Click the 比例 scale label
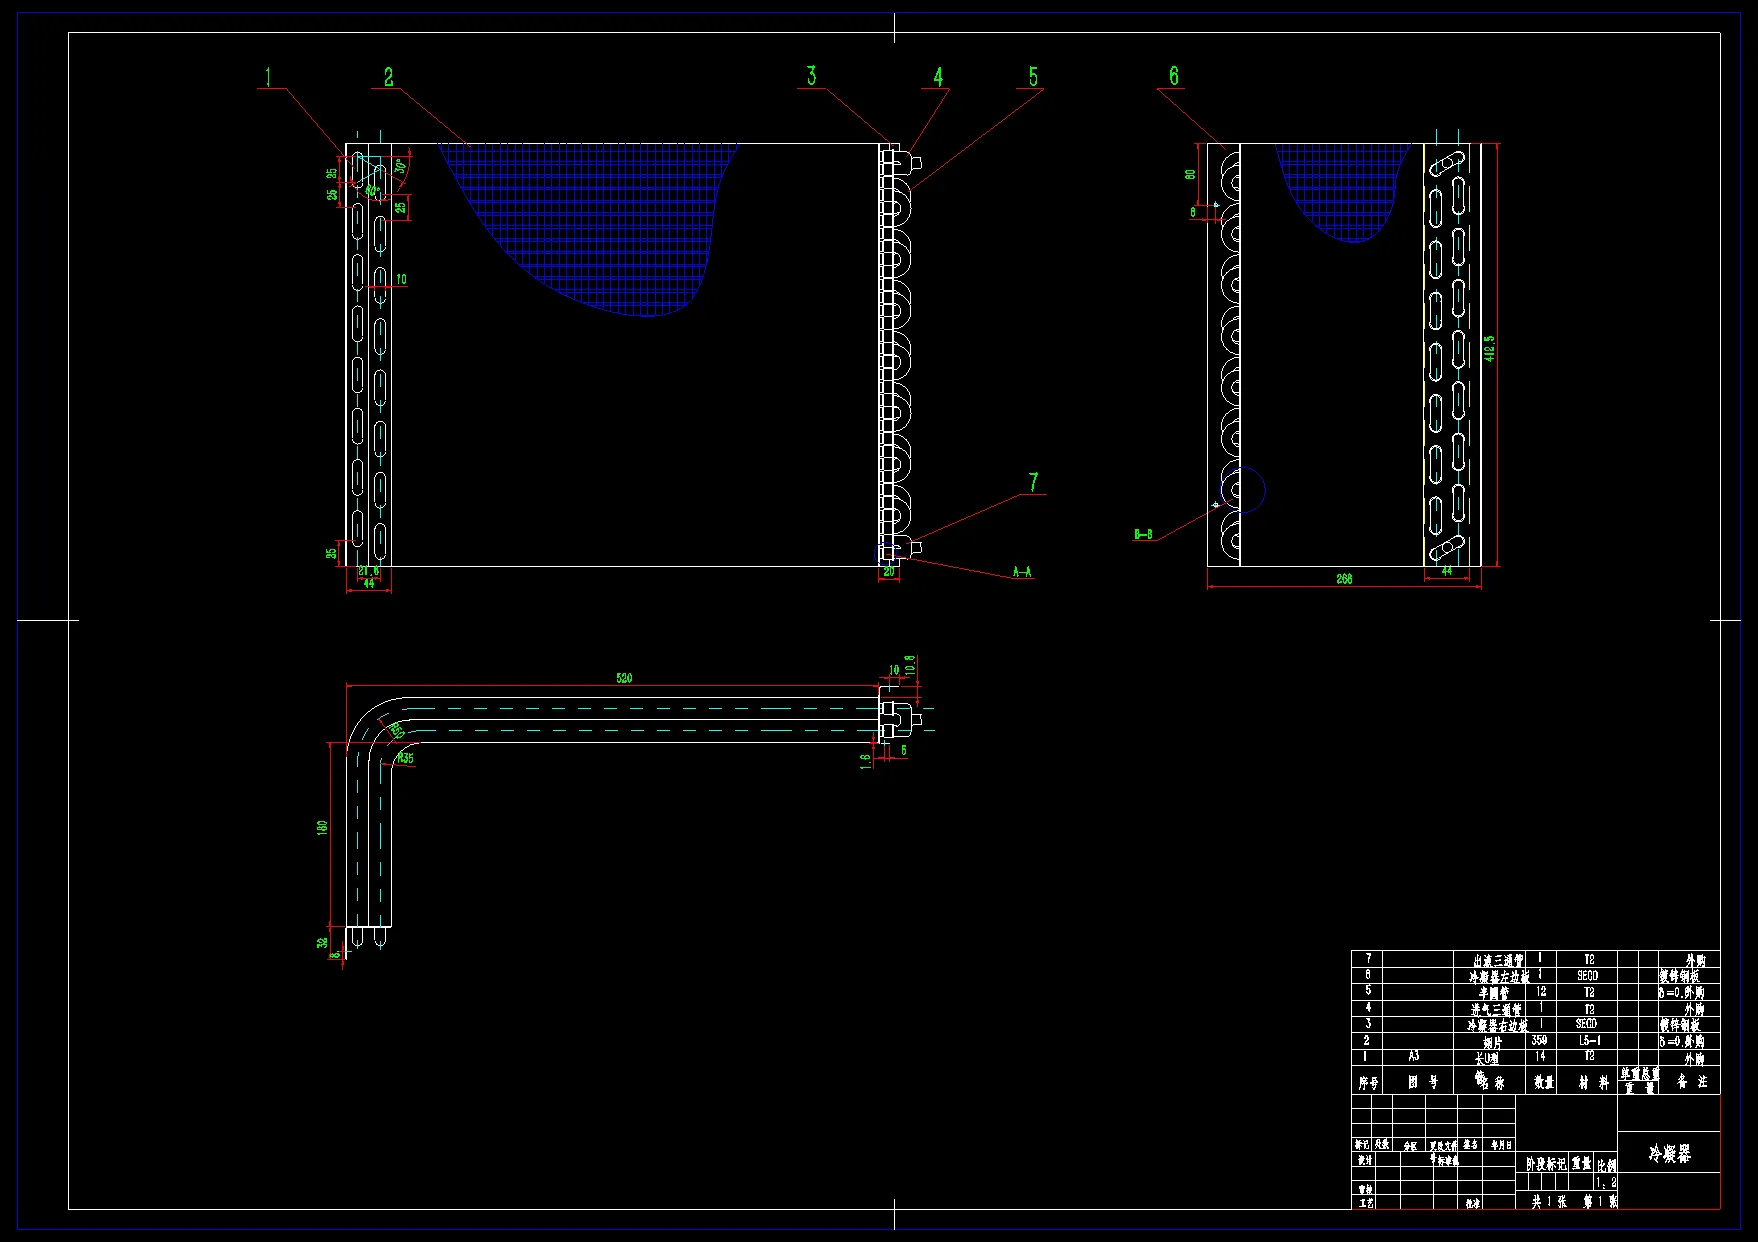The image size is (1758, 1242). coord(1606,1165)
